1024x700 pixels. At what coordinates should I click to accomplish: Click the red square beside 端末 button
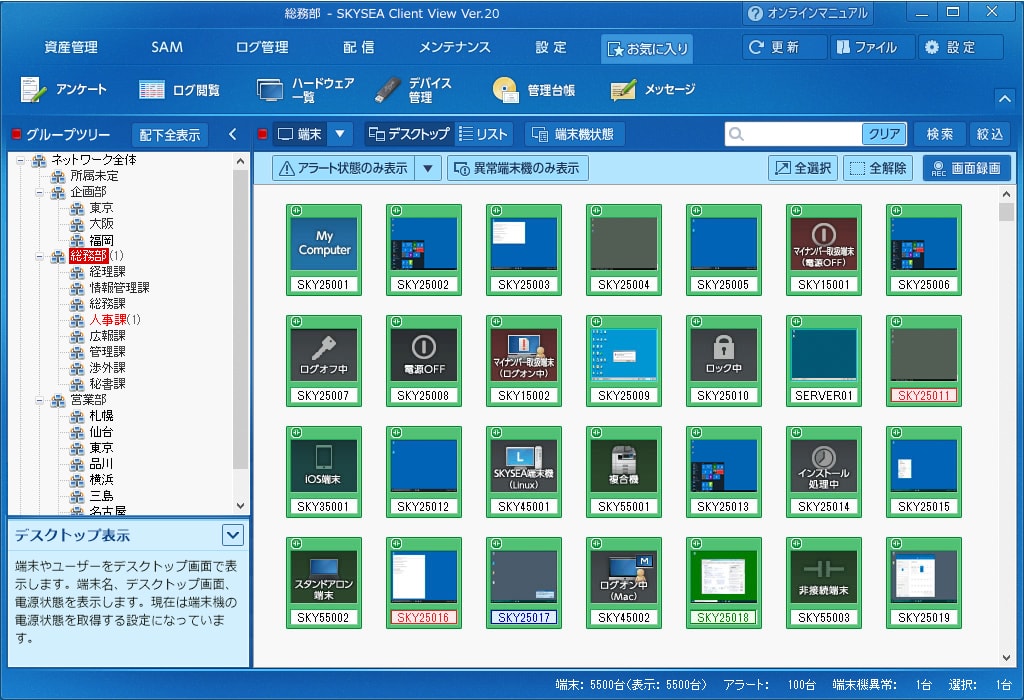coord(263,135)
